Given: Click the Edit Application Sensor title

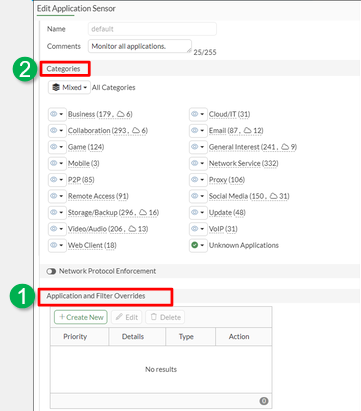Looking at the screenshot, I should click(76, 9).
